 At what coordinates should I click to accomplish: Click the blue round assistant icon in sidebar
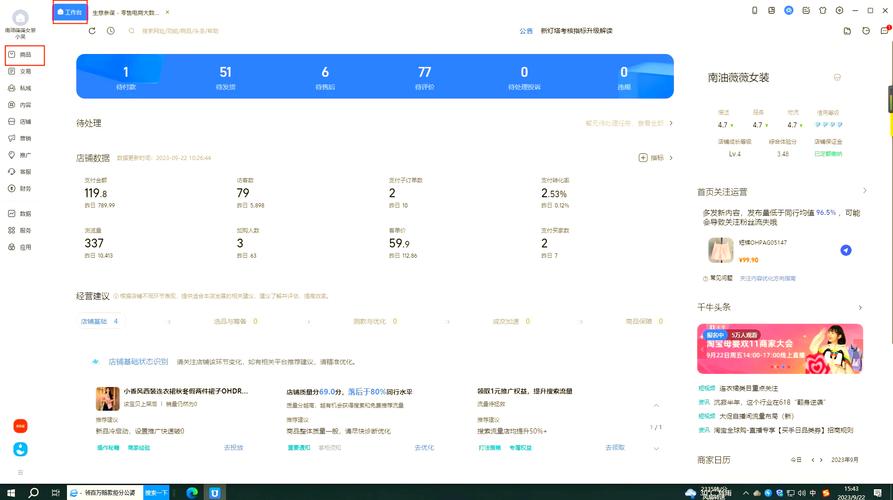(x=21, y=449)
